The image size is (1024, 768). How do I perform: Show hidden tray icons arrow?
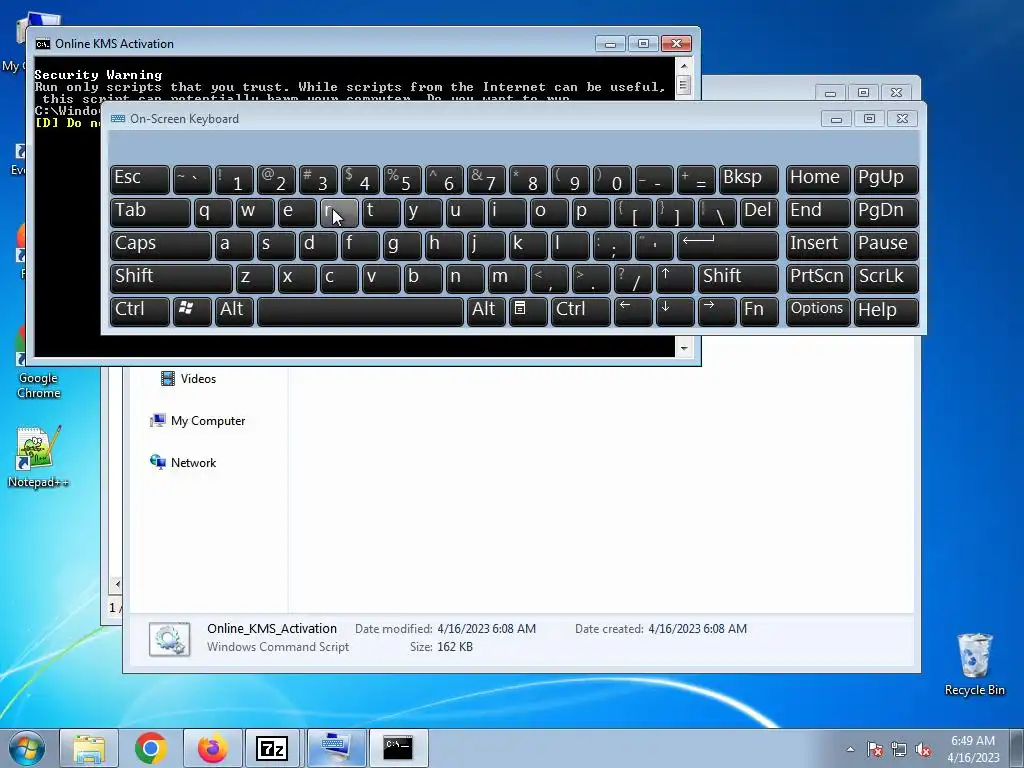[x=850, y=749]
